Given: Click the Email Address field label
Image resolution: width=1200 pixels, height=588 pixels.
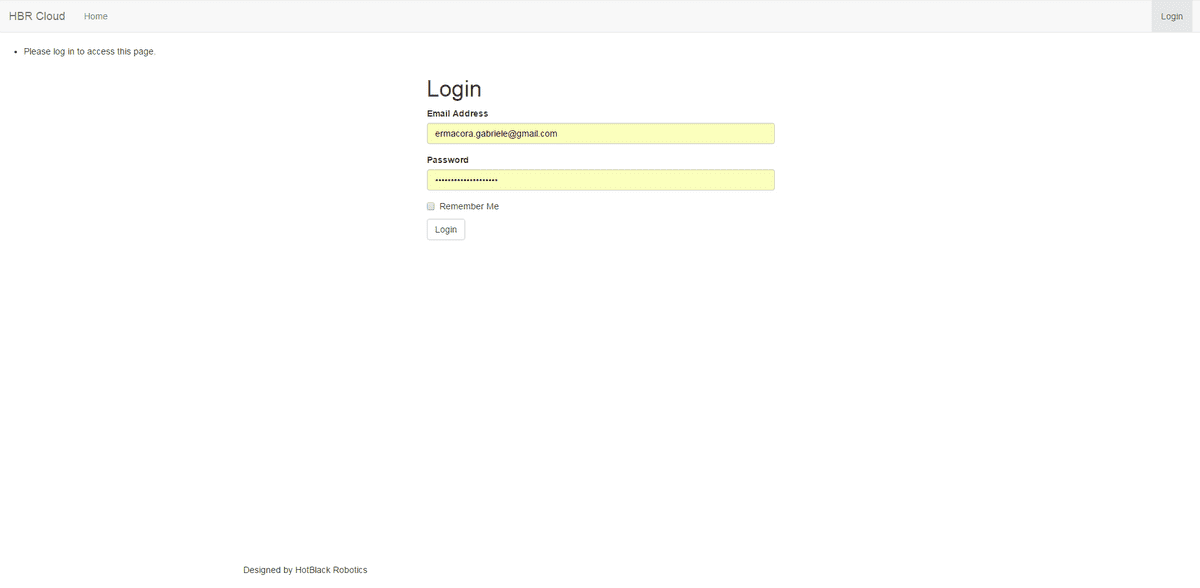Looking at the screenshot, I should [457, 114].
